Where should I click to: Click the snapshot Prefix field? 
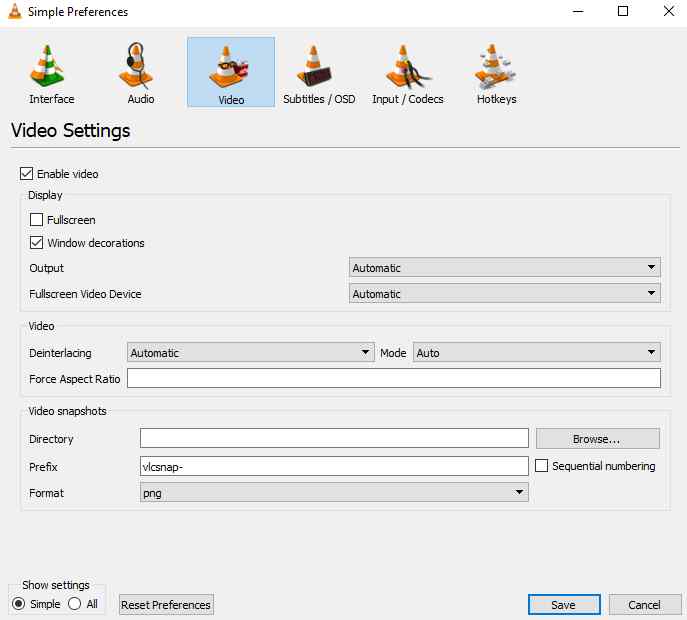tap(334, 466)
